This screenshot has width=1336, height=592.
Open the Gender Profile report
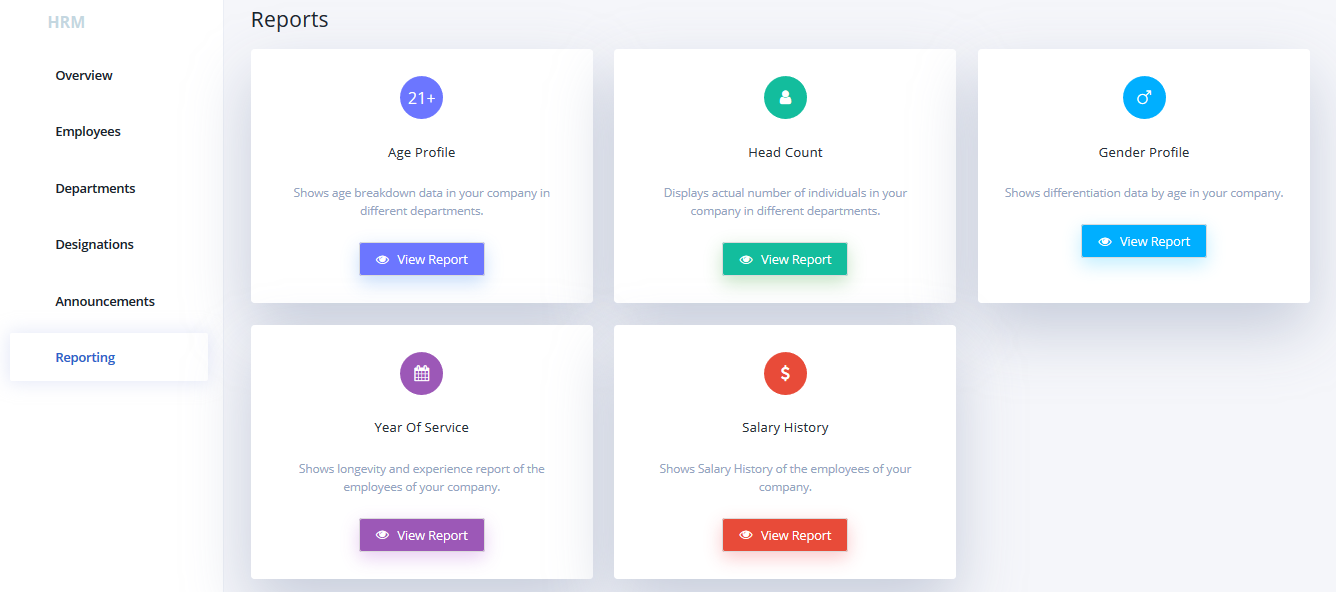tap(1144, 241)
